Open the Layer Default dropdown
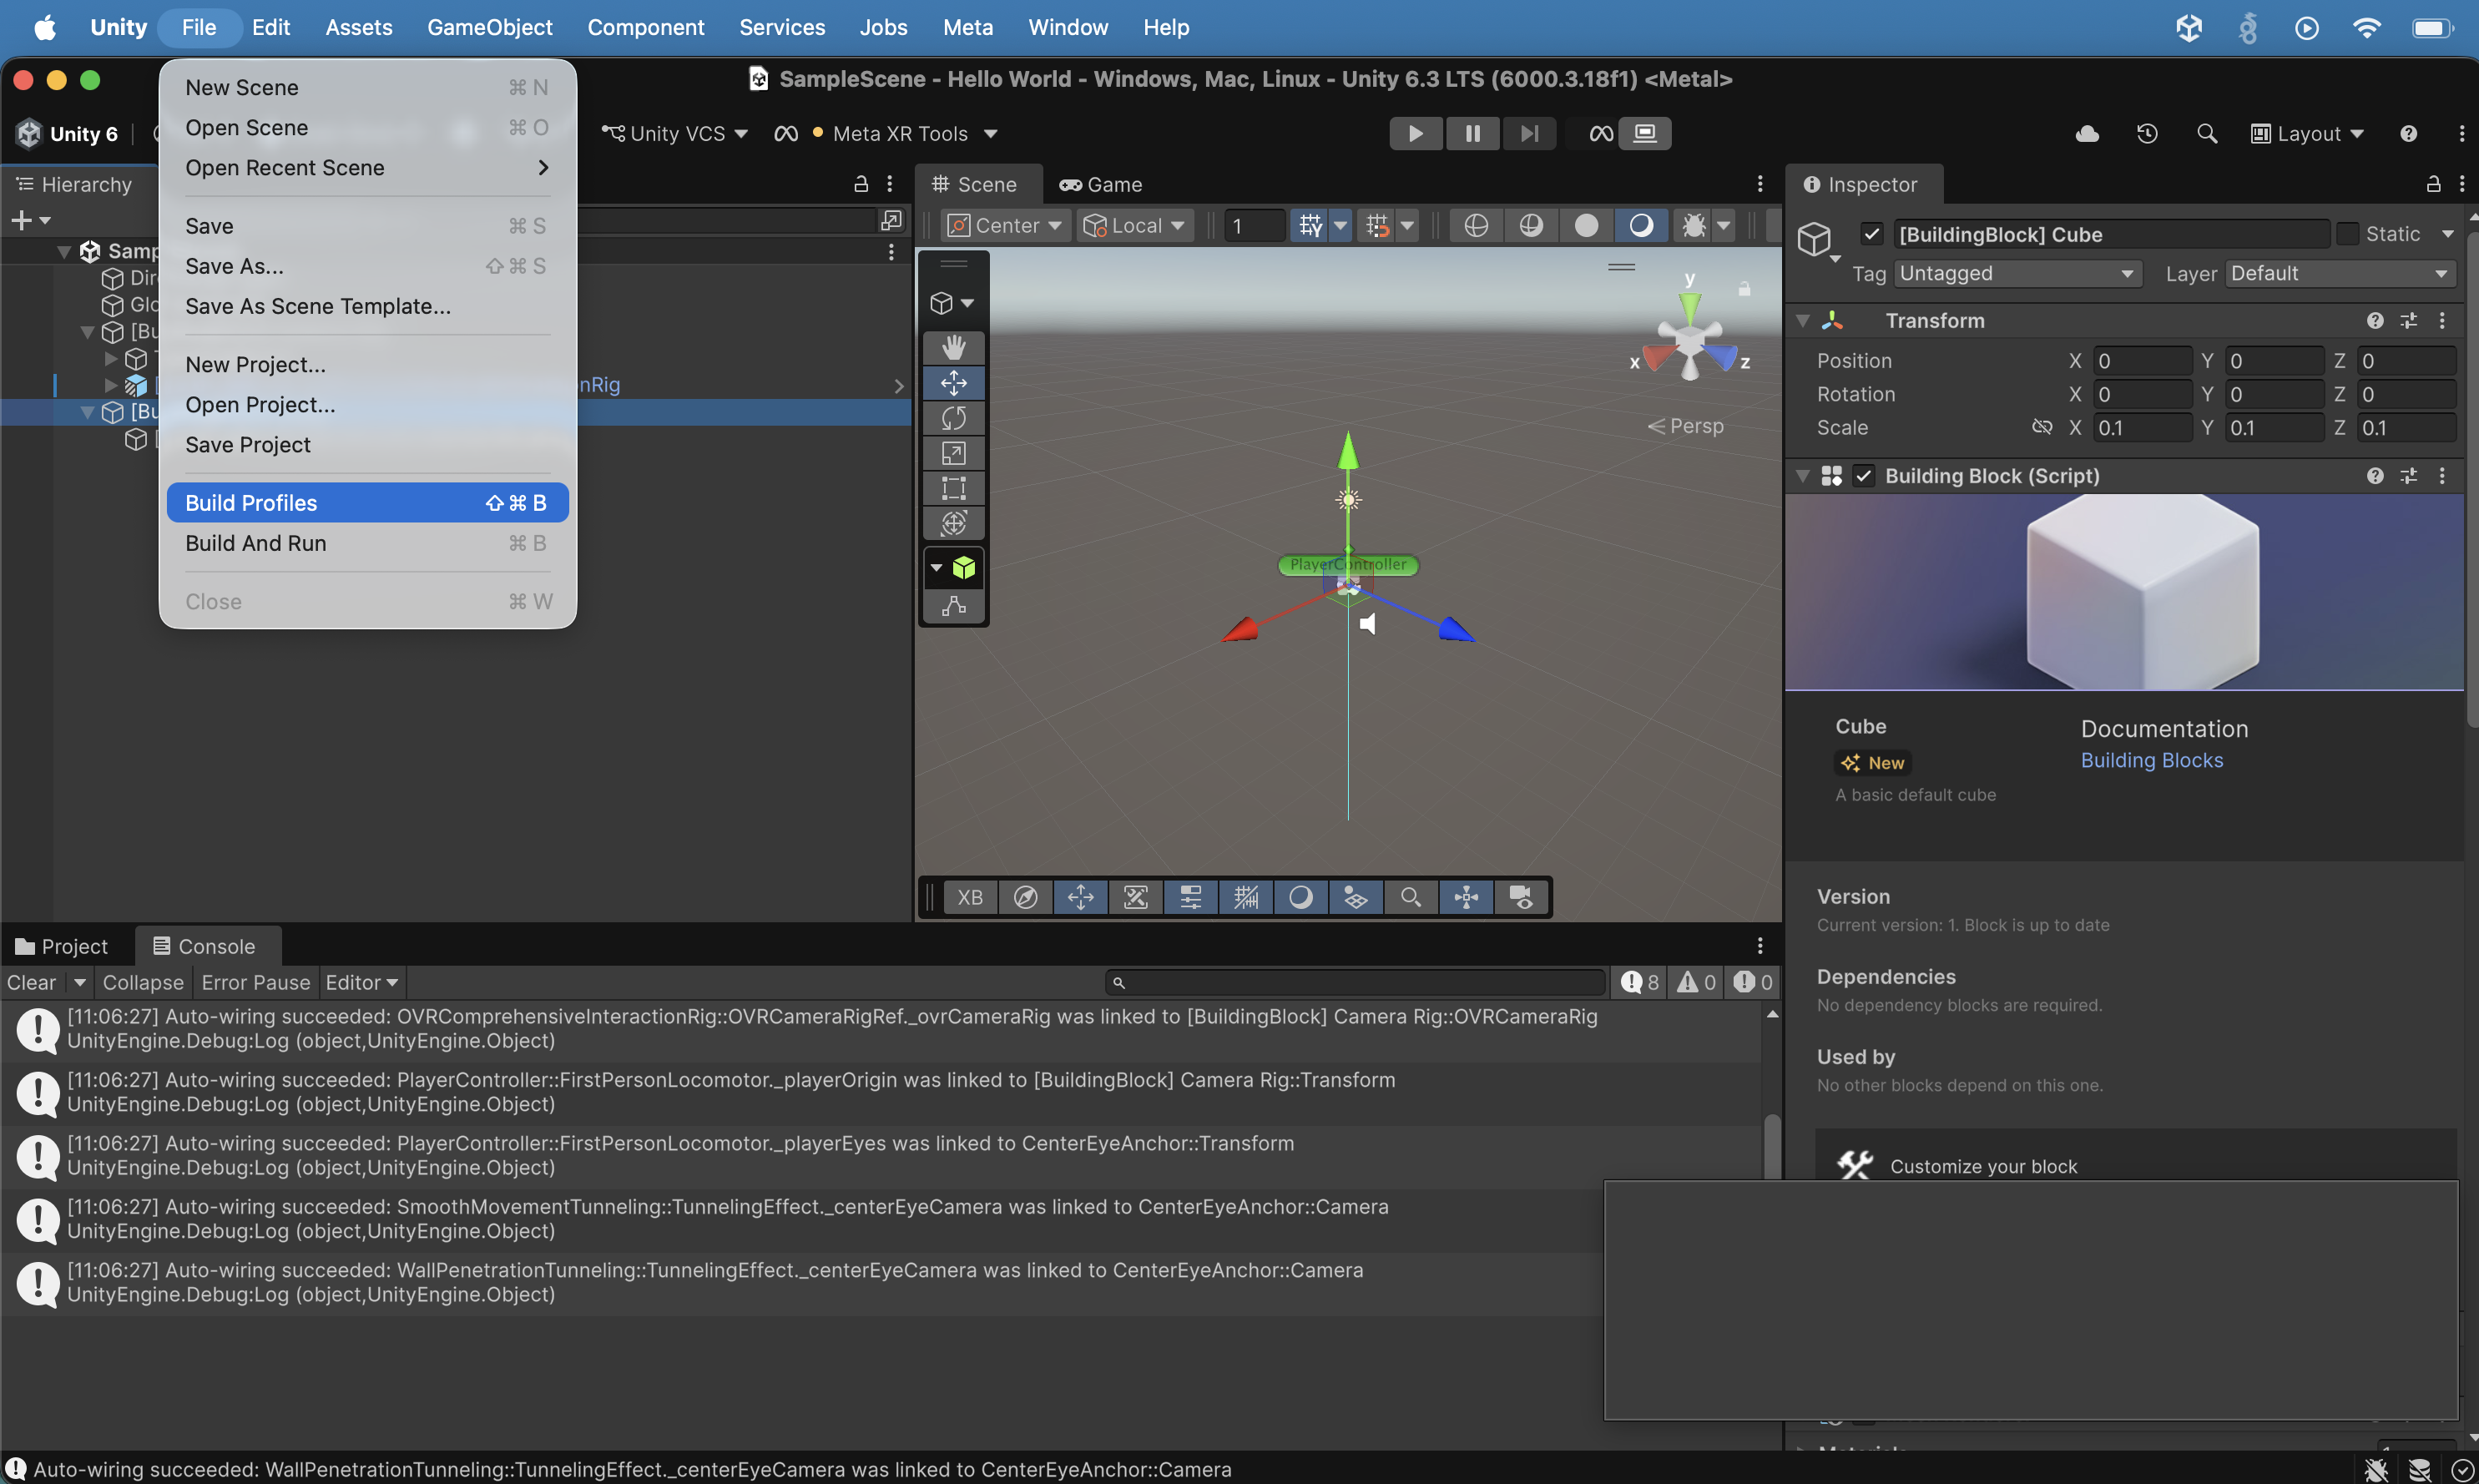 2340,273
